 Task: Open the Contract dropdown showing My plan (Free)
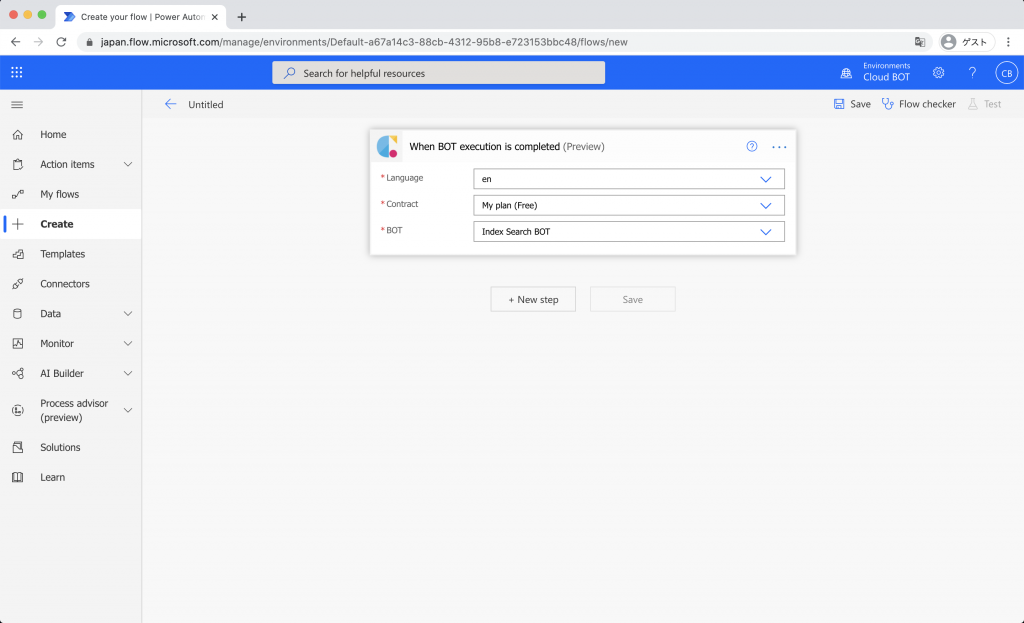628,205
